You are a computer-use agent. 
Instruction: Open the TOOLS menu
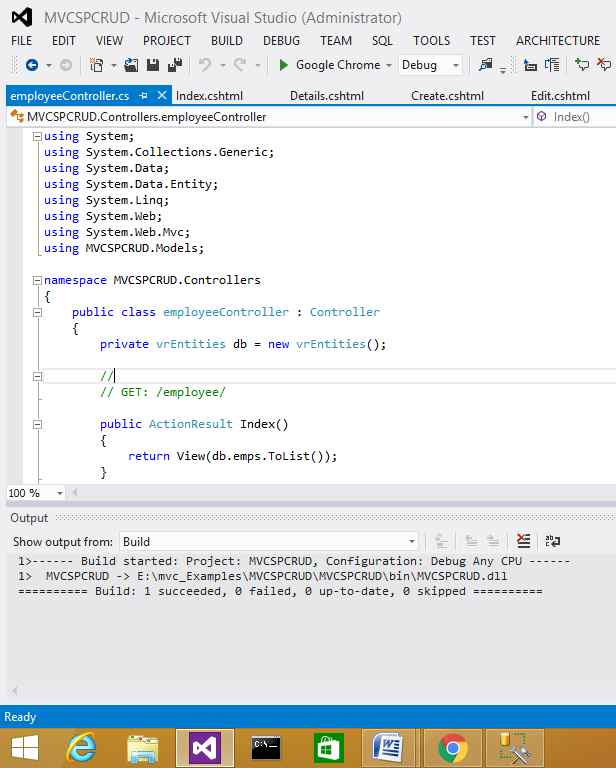pos(431,41)
